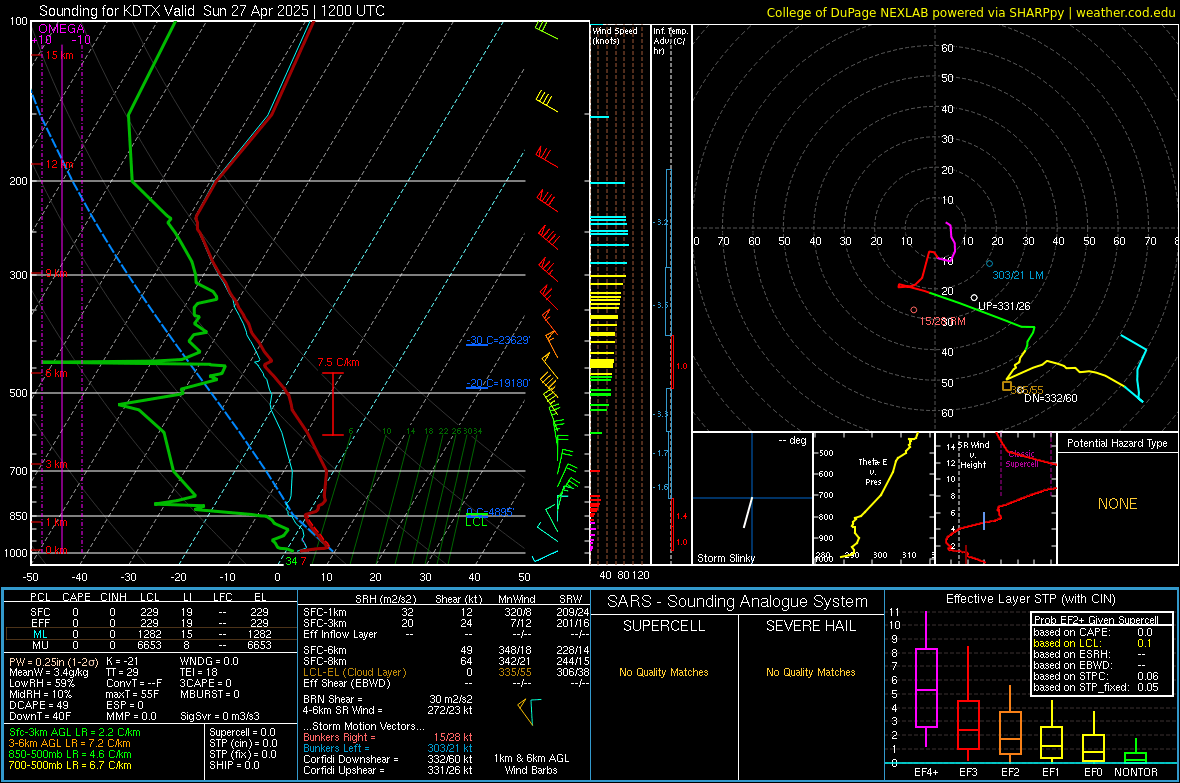The height and width of the screenshot is (783, 1180).
Task: Click 'No Quality Matches' under SEVERE HAIL
Action: click(810, 672)
